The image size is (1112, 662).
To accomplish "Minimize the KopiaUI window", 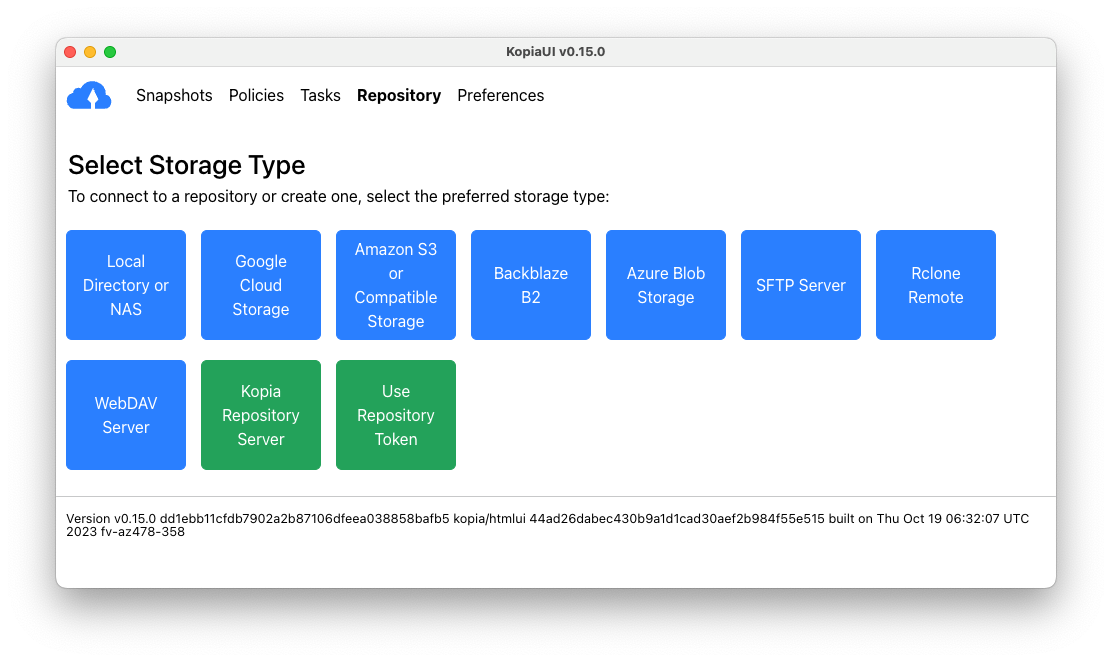I will [90, 51].
